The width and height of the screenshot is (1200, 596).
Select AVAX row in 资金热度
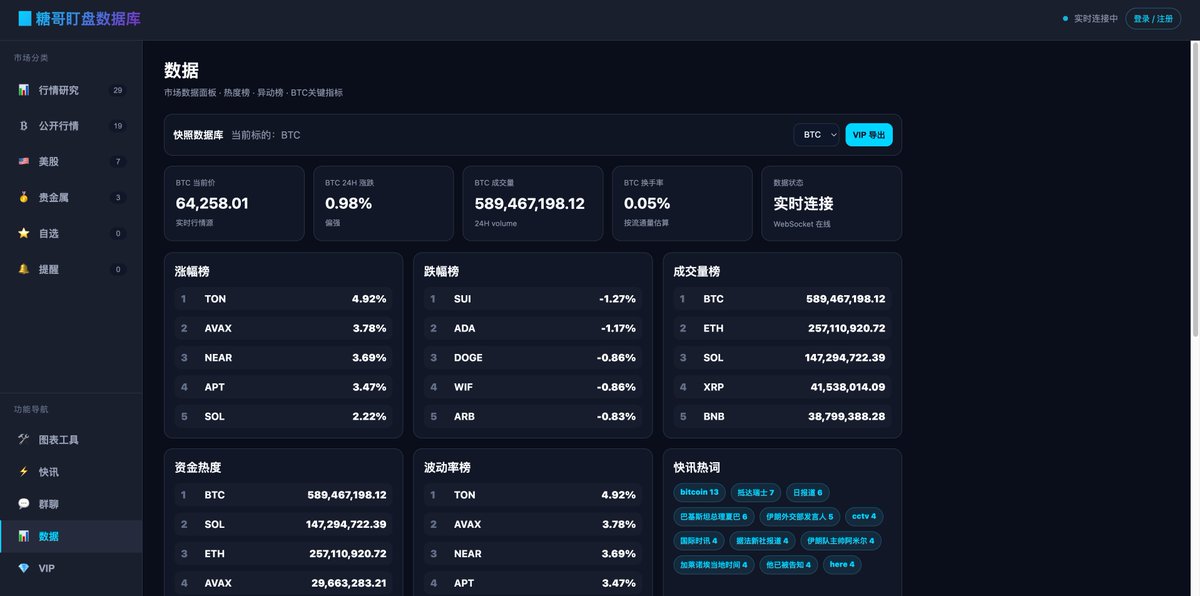click(283, 583)
